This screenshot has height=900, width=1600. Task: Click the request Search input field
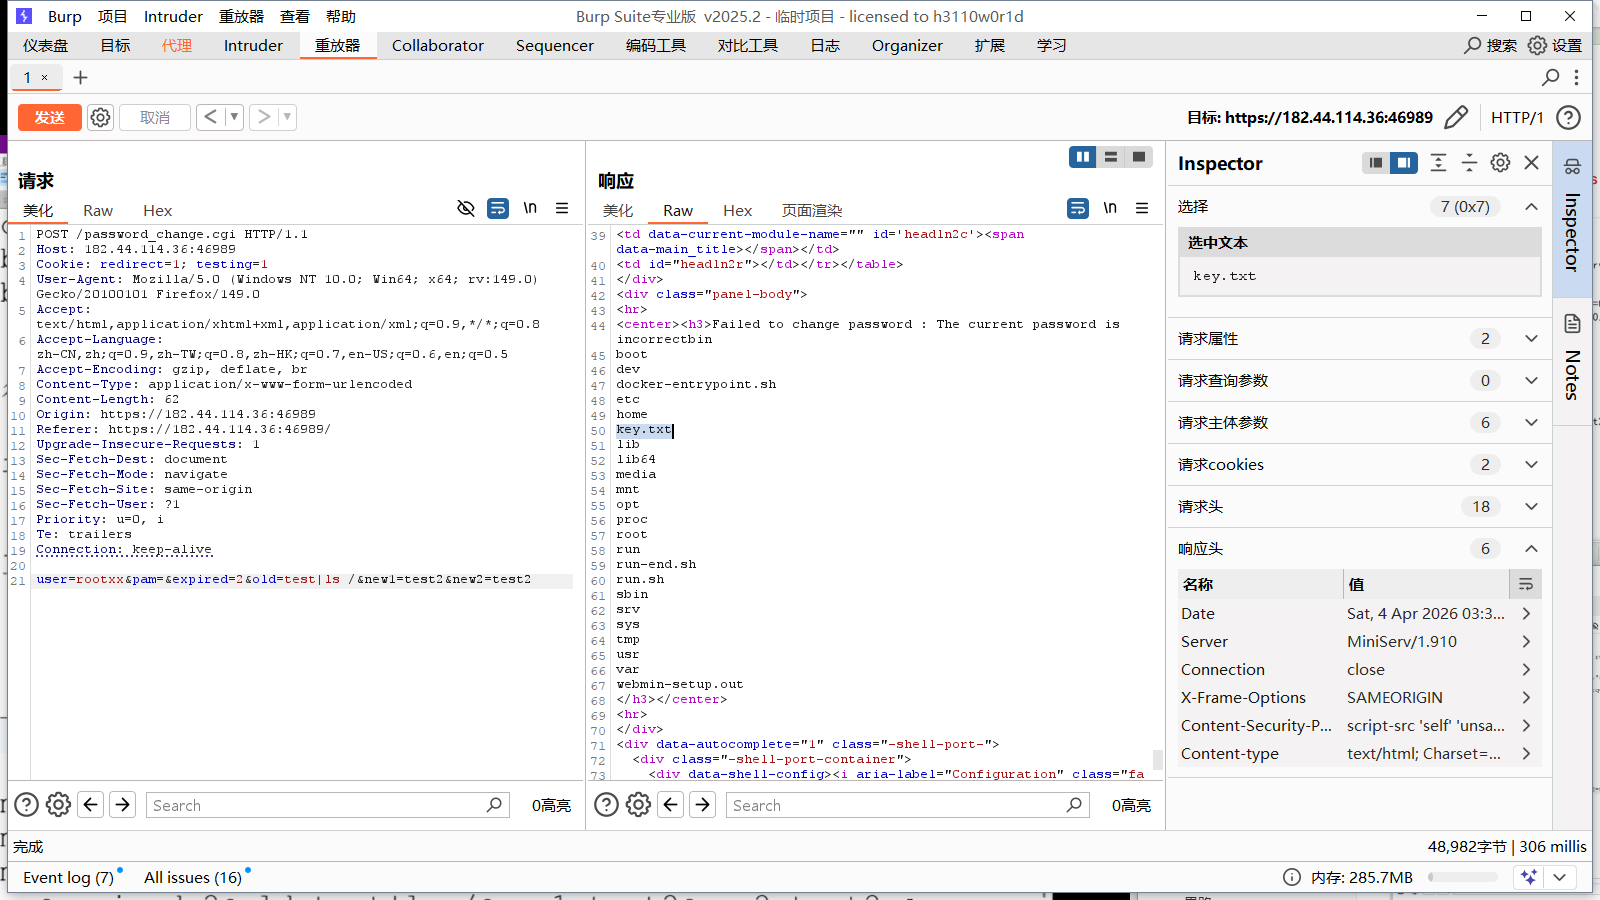[x=328, y=805]
